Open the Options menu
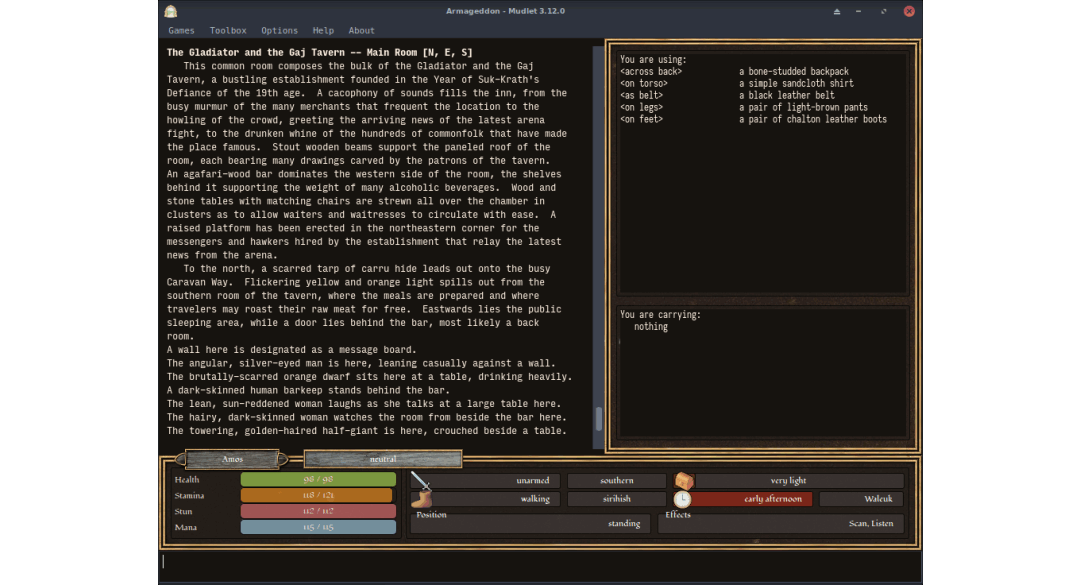Screen dimensions: 1080x585 click(x=279, y=30)
